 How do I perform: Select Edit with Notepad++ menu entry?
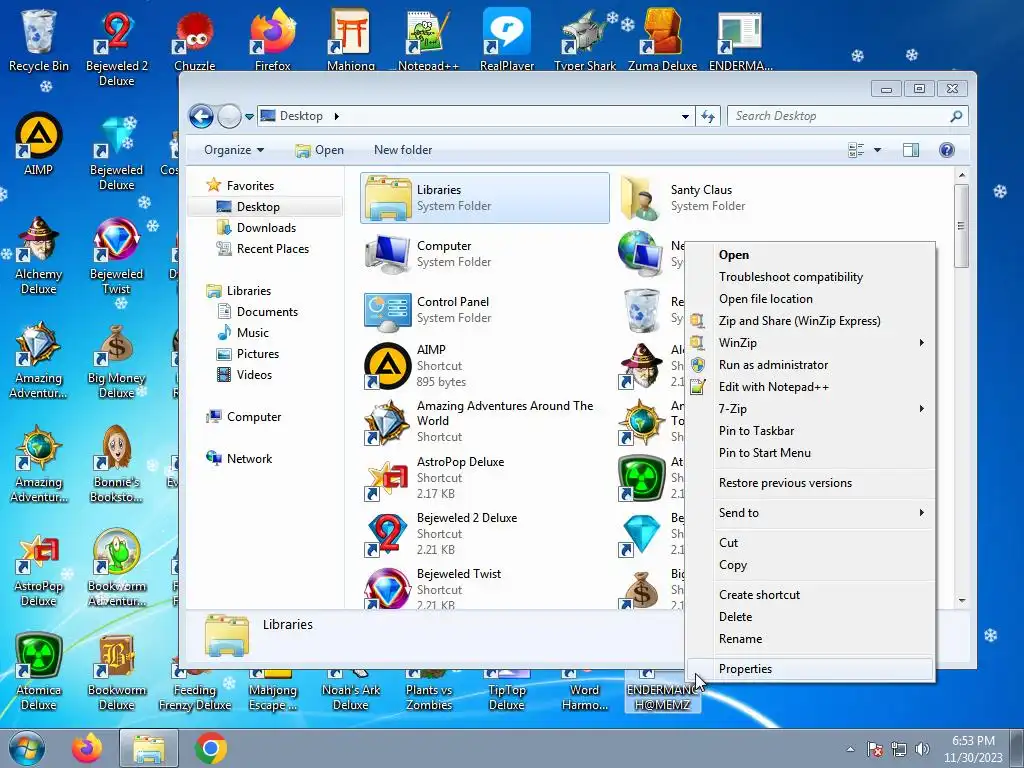[810, 387]
